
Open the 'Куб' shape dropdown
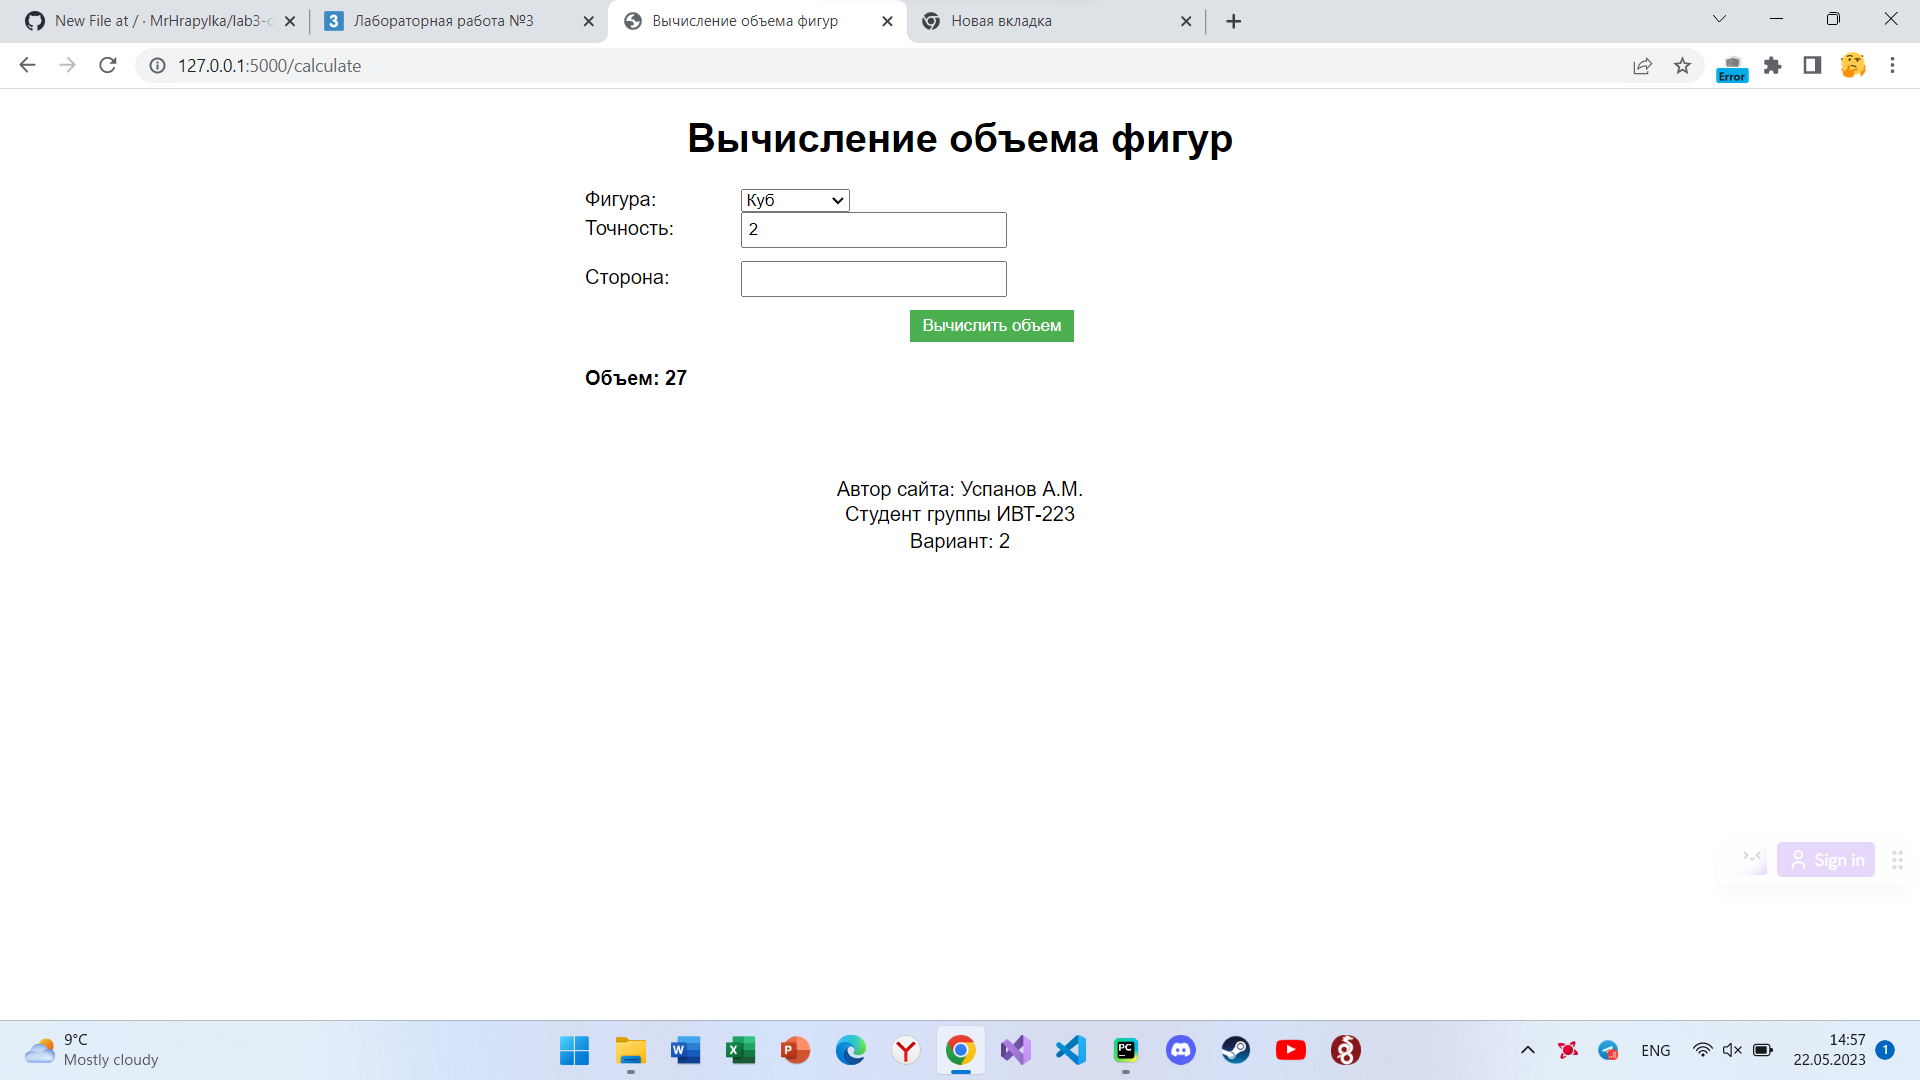tap(794, 200)
